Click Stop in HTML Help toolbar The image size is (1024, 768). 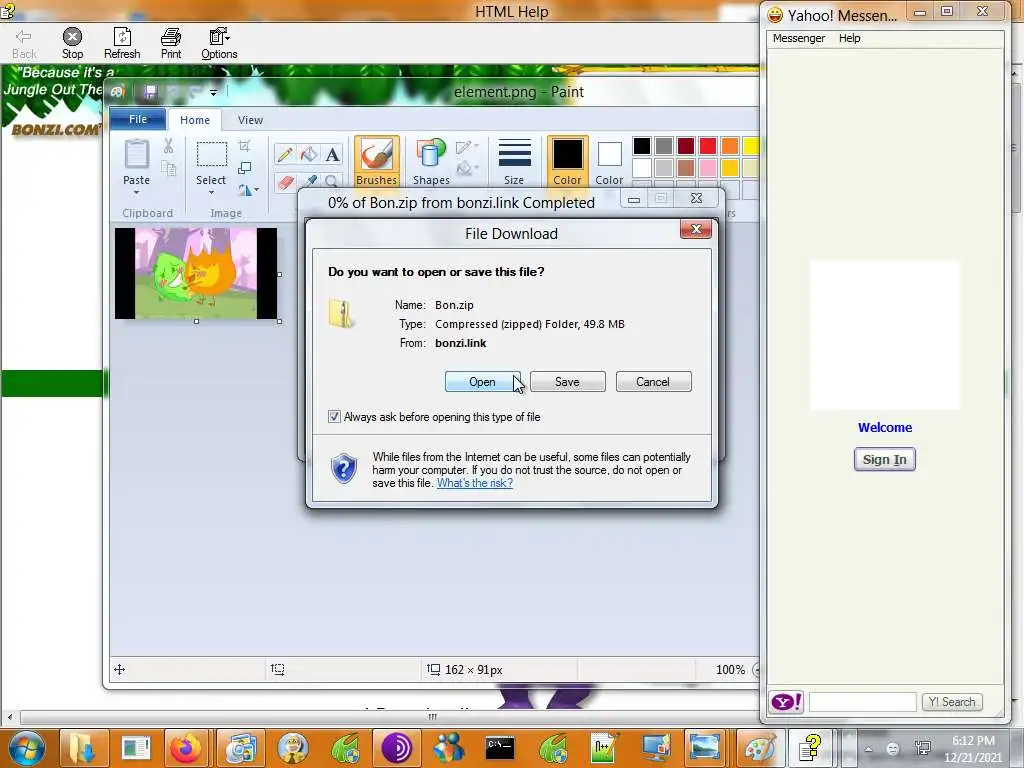pyautogui.click(x=72, y=44)
